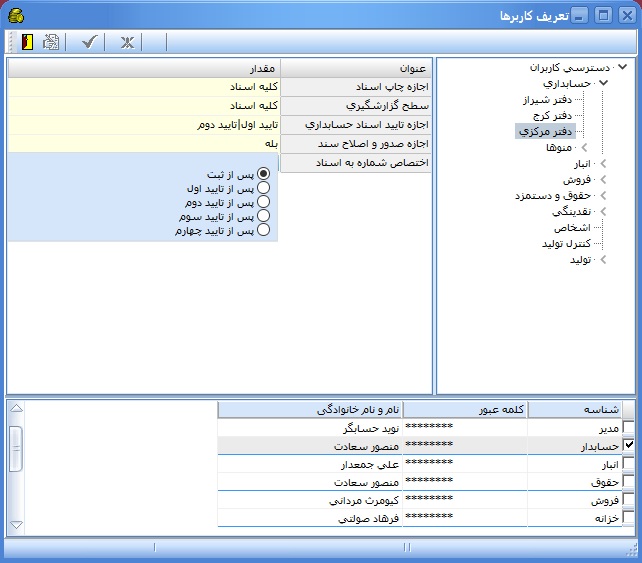Click the X cancel toolbar icon
Image resolution: width=642 pixels, height=563 pixels.
coord(127,42)
